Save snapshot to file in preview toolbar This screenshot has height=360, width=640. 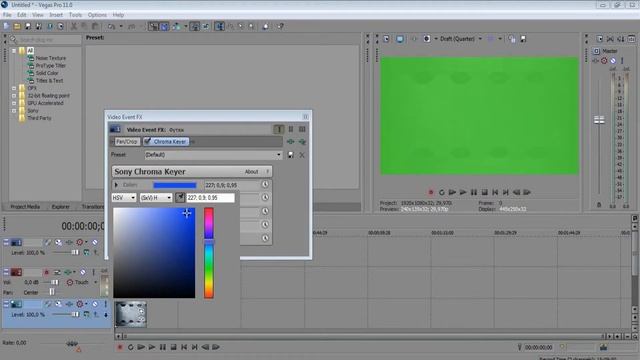pyautogui.click(x=523, y=39)
